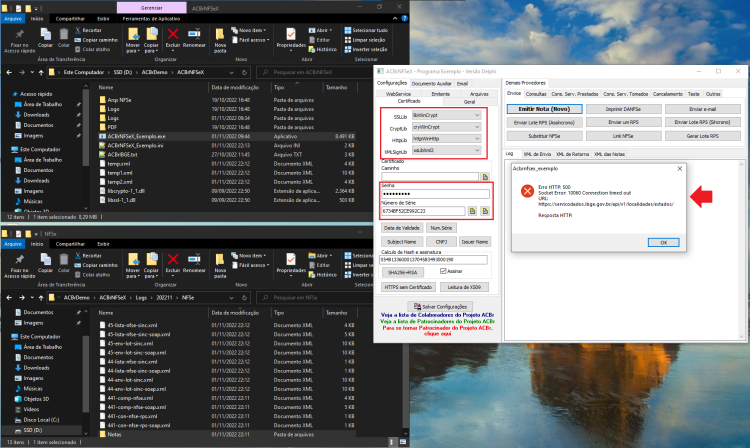The image size is (750, 448).
Task: Click Excluir in the ACBrNFSeX Explorer ribbon
Action: tap(173, 38)
